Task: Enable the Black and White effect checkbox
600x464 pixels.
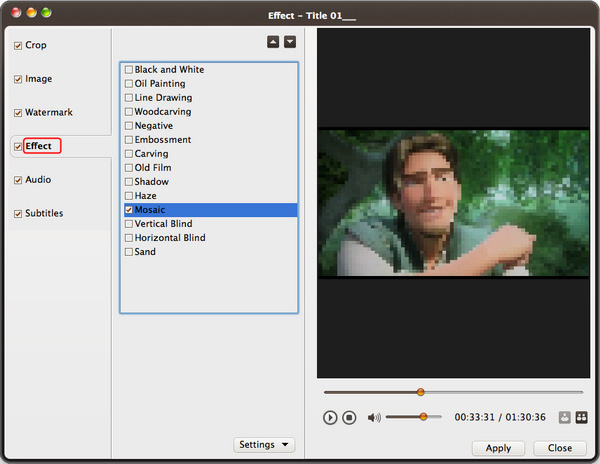Action: (x=129, y=70)
